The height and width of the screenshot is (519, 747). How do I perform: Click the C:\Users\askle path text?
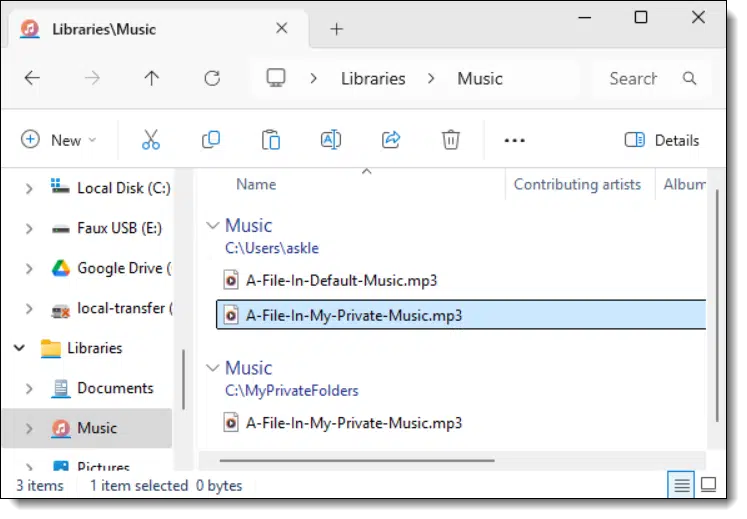click(x=272, y=248)
